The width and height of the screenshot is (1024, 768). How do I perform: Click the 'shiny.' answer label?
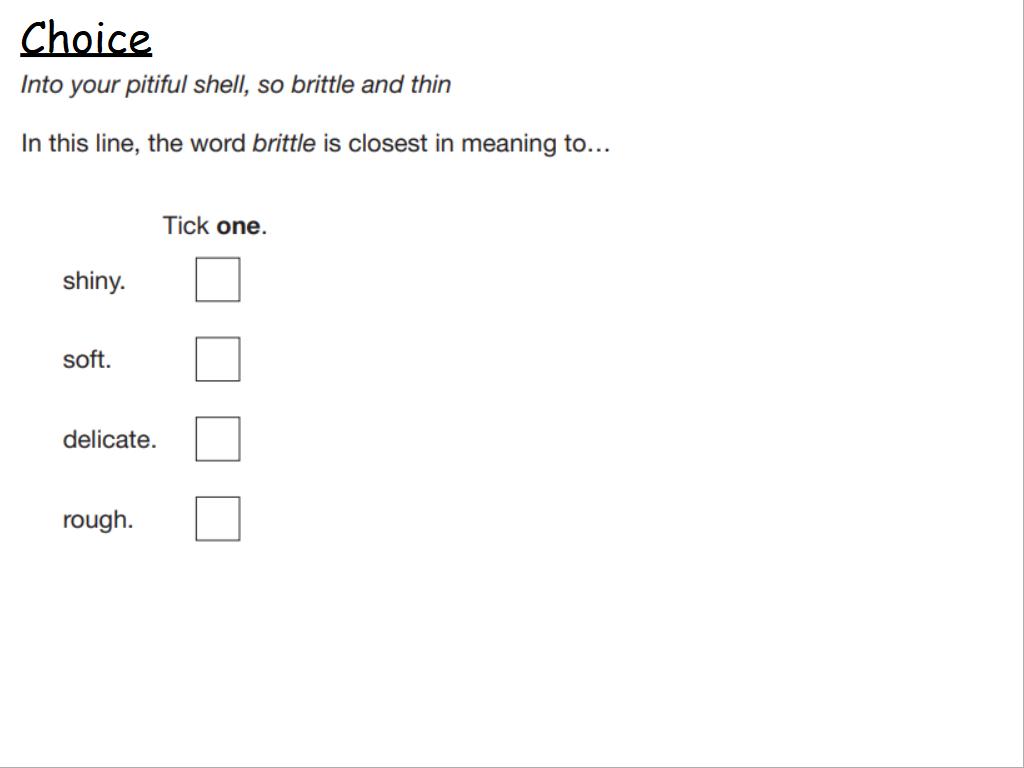click(x=93, y=281)
